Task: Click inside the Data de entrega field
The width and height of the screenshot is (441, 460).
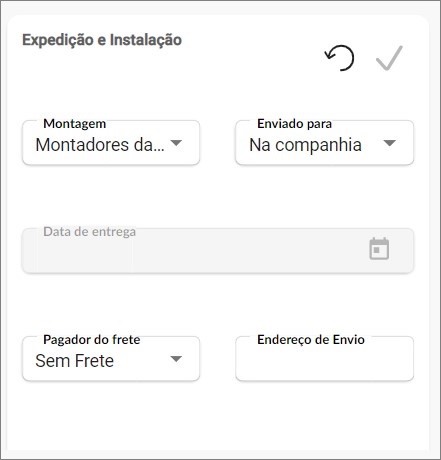Action: pos(218,251)
